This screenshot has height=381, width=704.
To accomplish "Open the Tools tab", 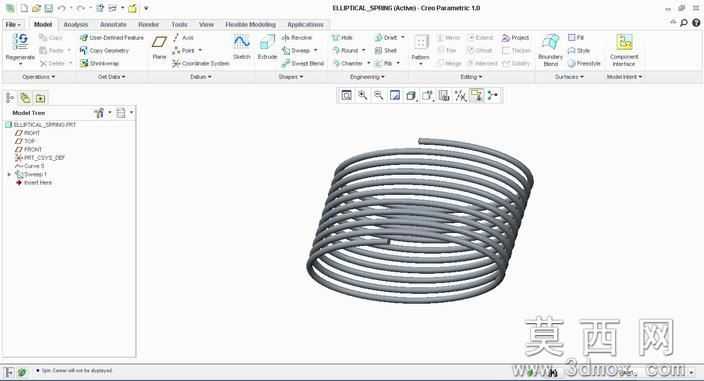I will click(179, 24).
